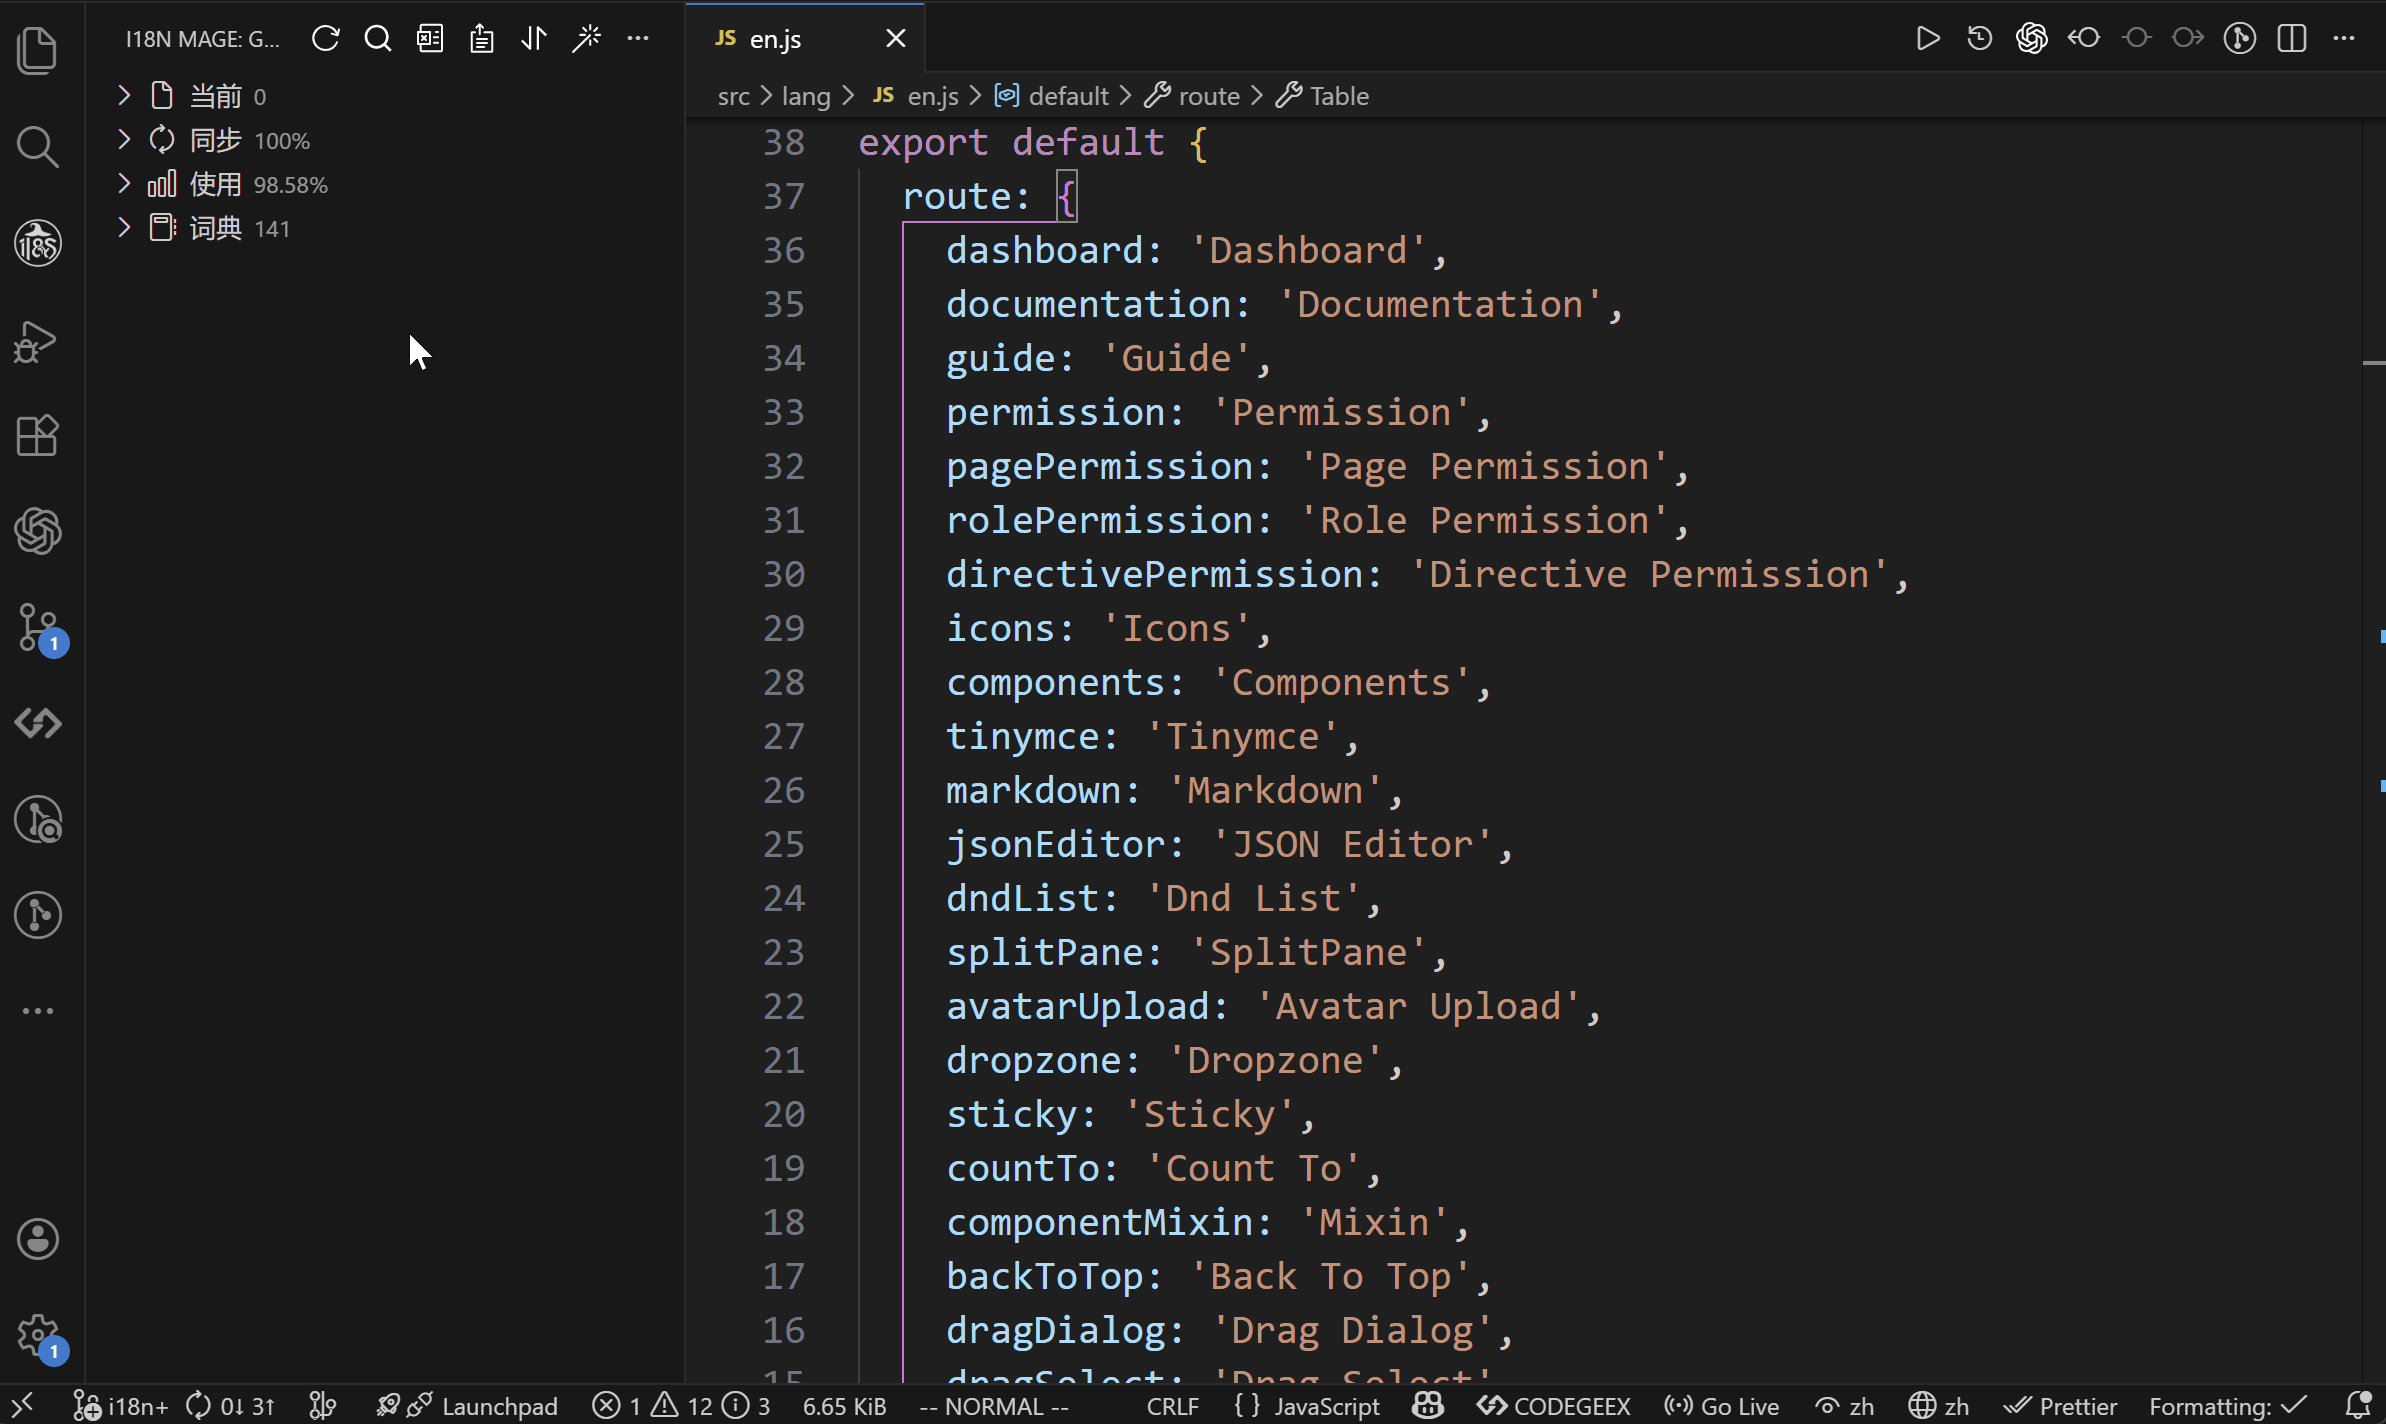Click the CRLF line ending button
Viewport: 2386px width, 1424px height.
[x=1172, y=1406]
